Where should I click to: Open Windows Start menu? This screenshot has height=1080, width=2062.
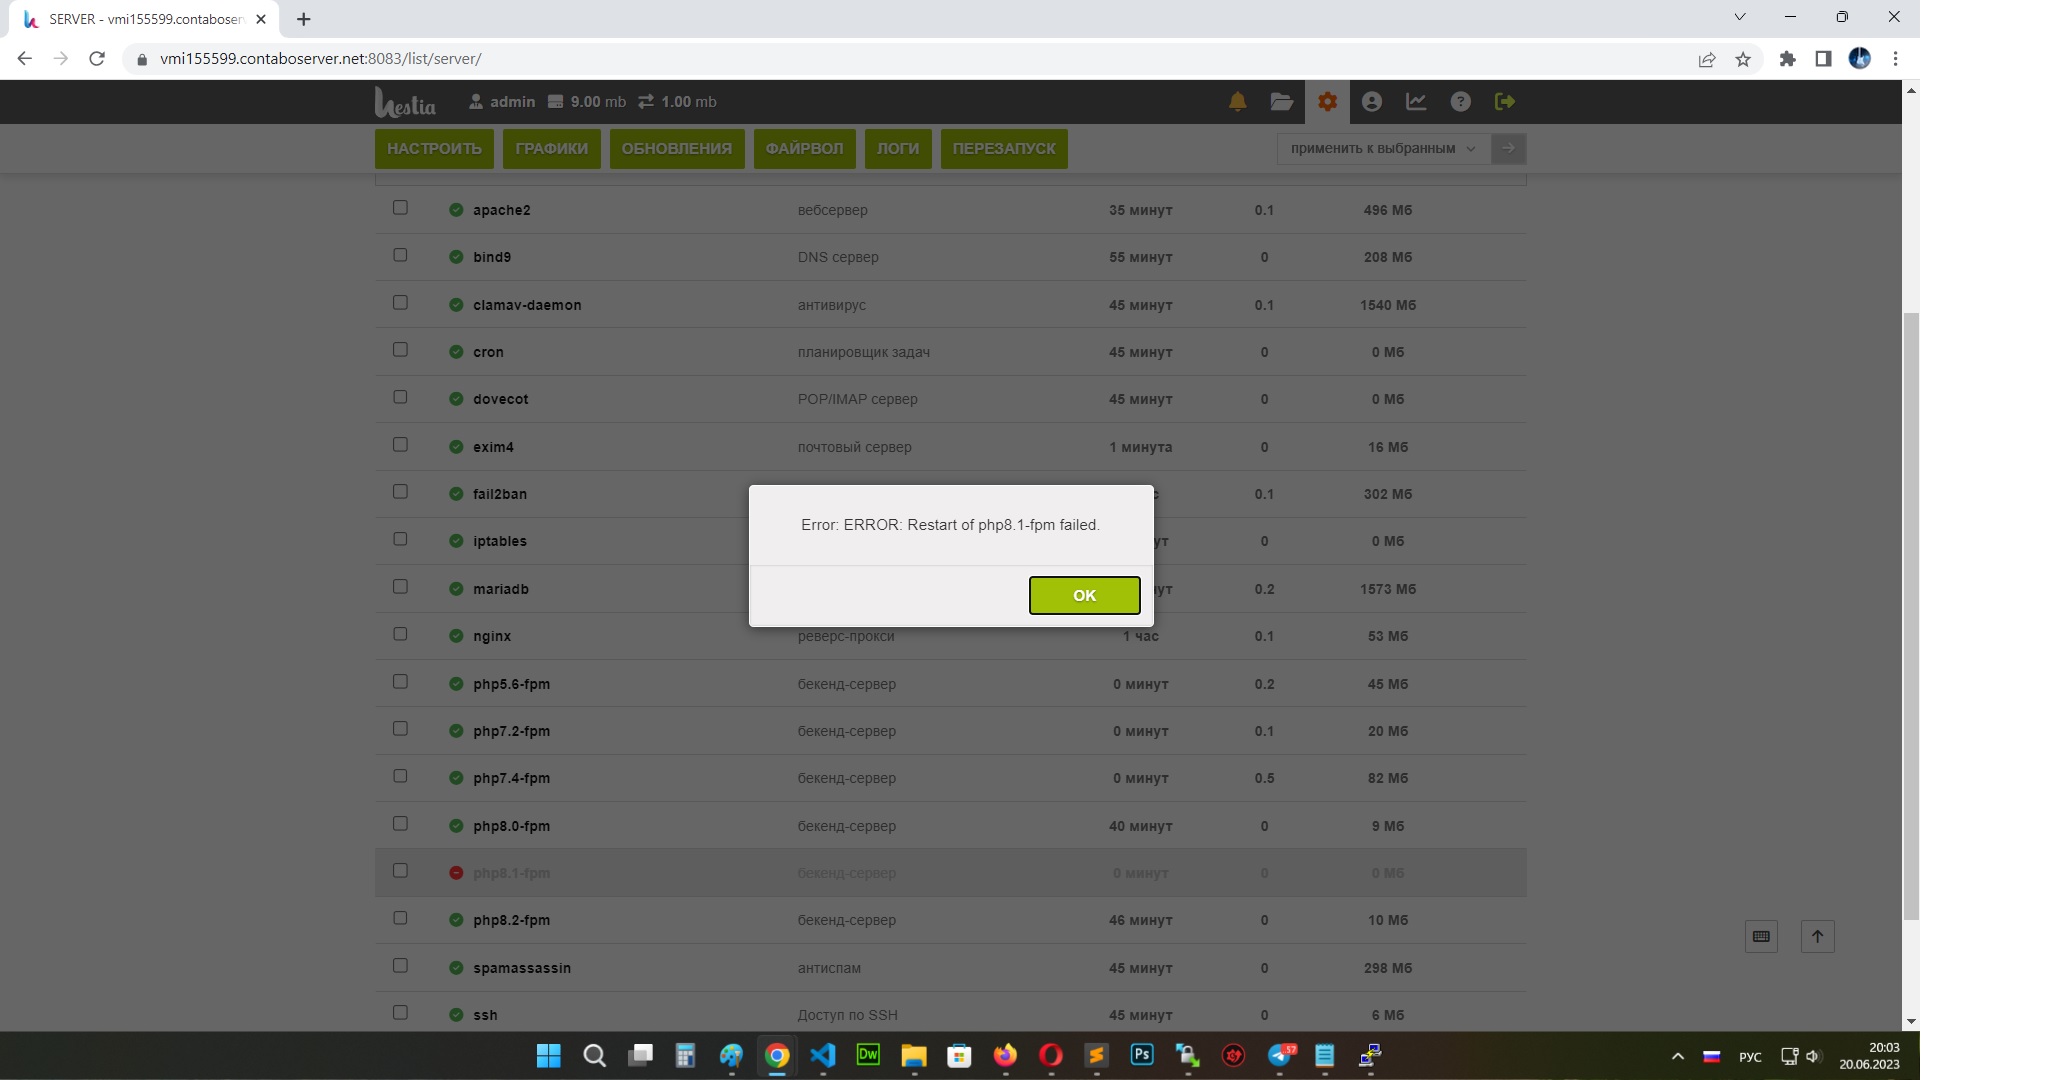coord(548,1056)
